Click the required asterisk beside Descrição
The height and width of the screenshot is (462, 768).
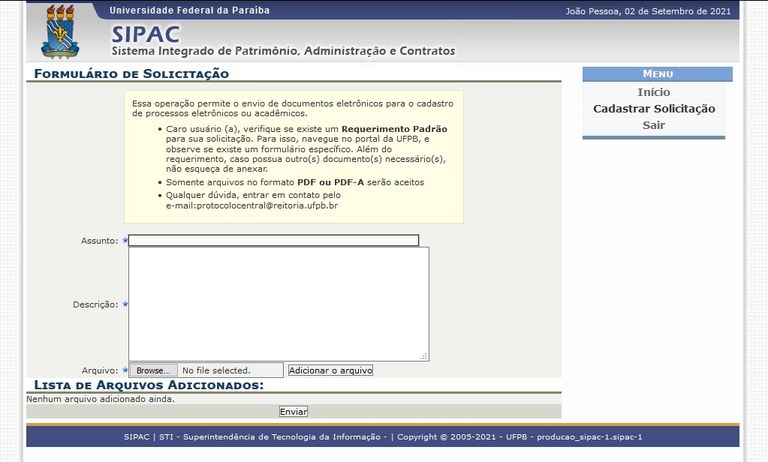tap(125, 304)
